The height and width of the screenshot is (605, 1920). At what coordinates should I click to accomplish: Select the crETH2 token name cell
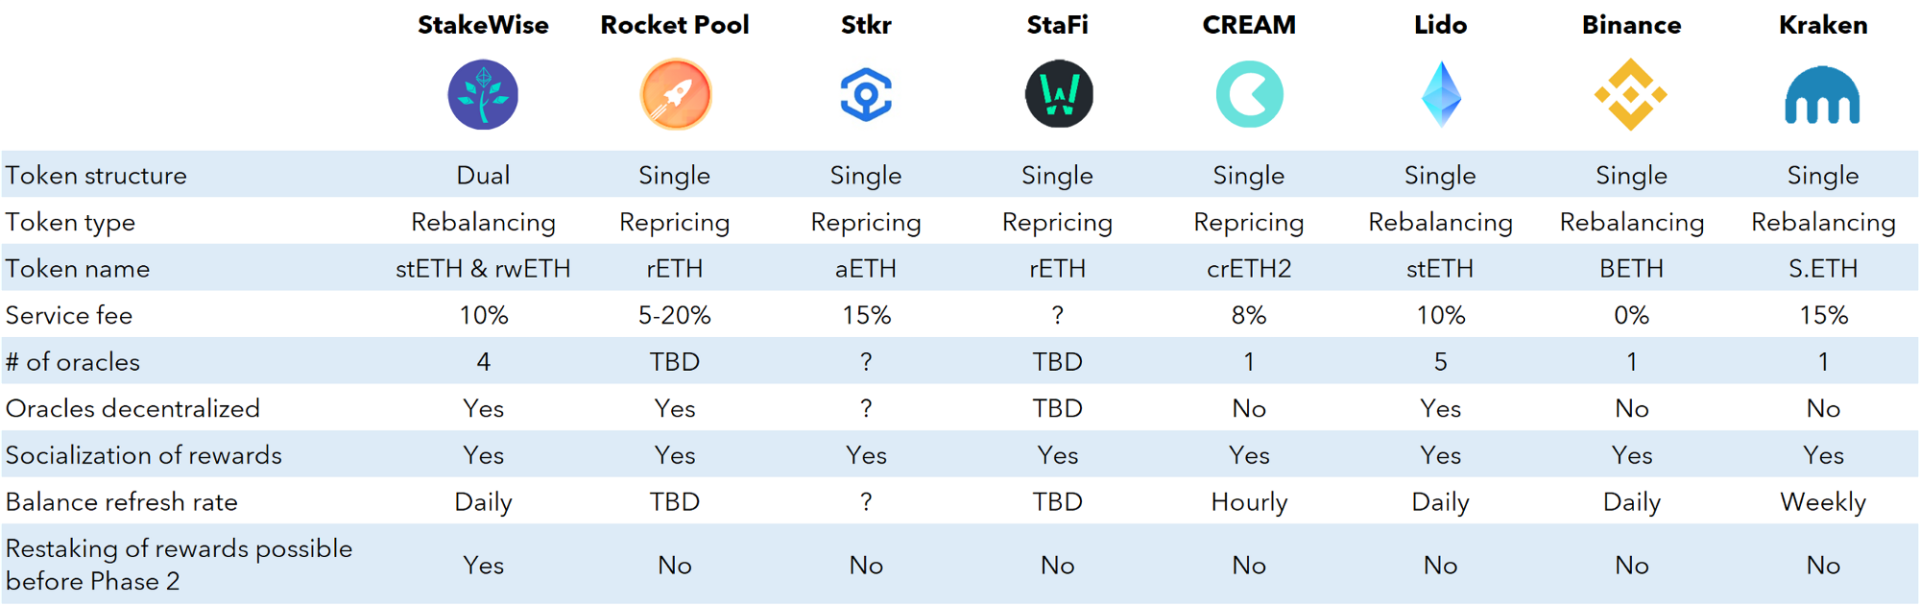(x=1249, y=269)
